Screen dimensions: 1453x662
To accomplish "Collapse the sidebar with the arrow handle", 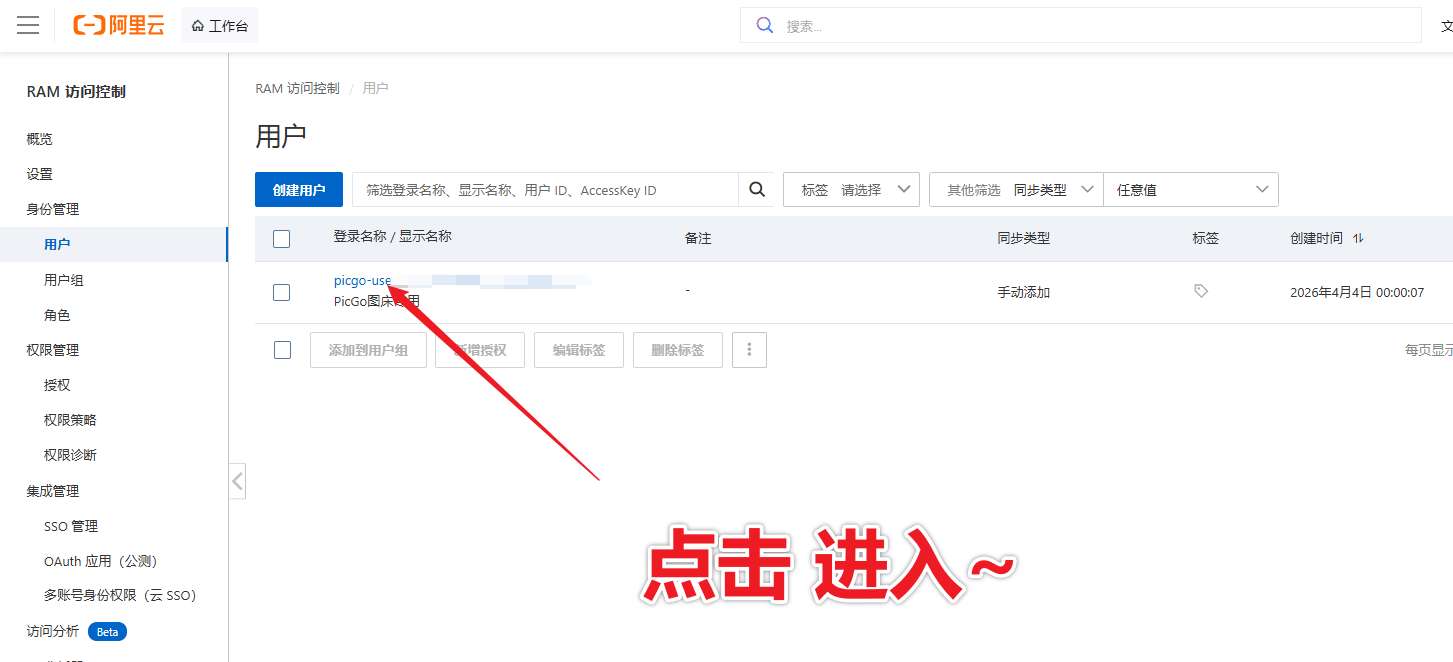I will pyautogui.click(x=237, y=481).
